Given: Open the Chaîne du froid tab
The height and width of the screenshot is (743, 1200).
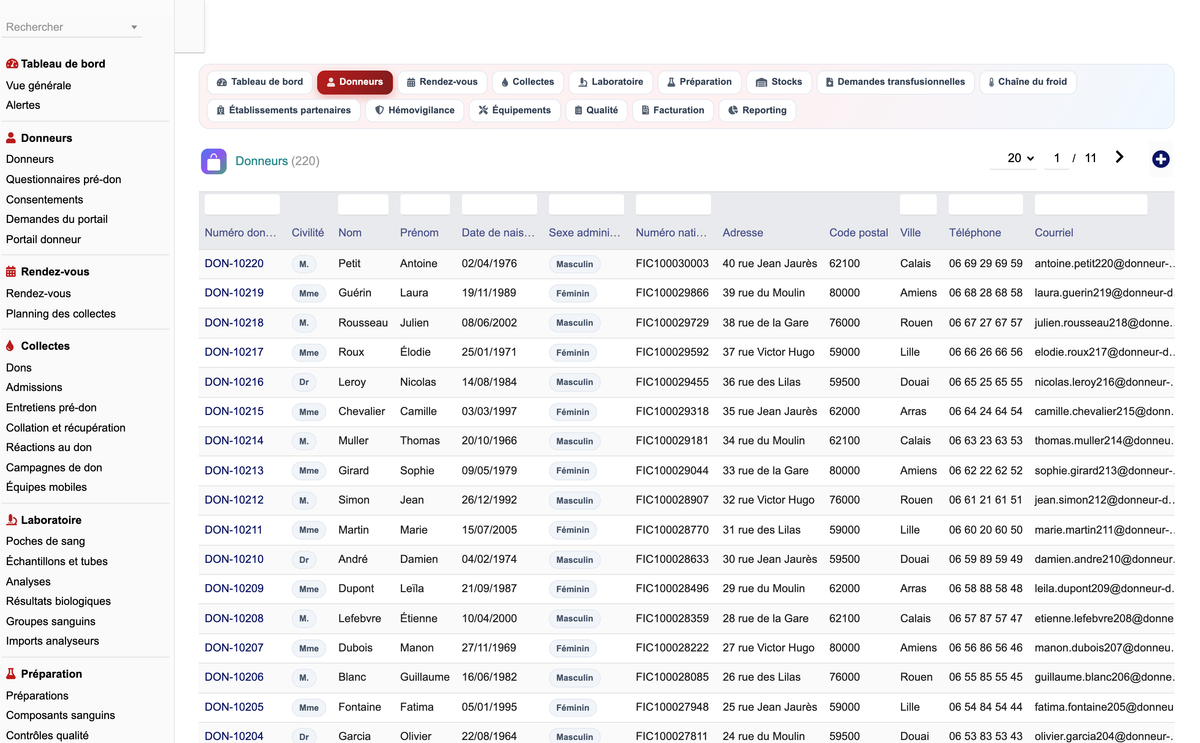Looking at the screenshot, I should point(1027,82).
